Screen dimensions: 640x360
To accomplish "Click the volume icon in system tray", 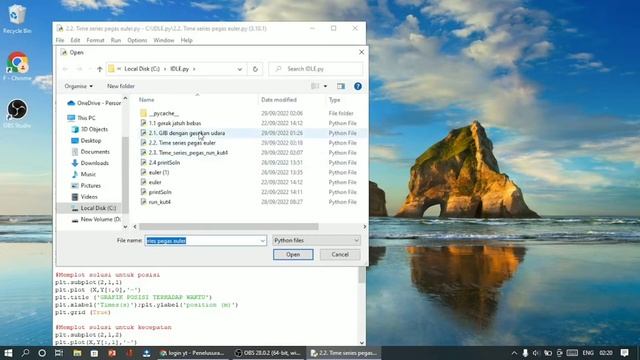I will click(x=536, y=353).
